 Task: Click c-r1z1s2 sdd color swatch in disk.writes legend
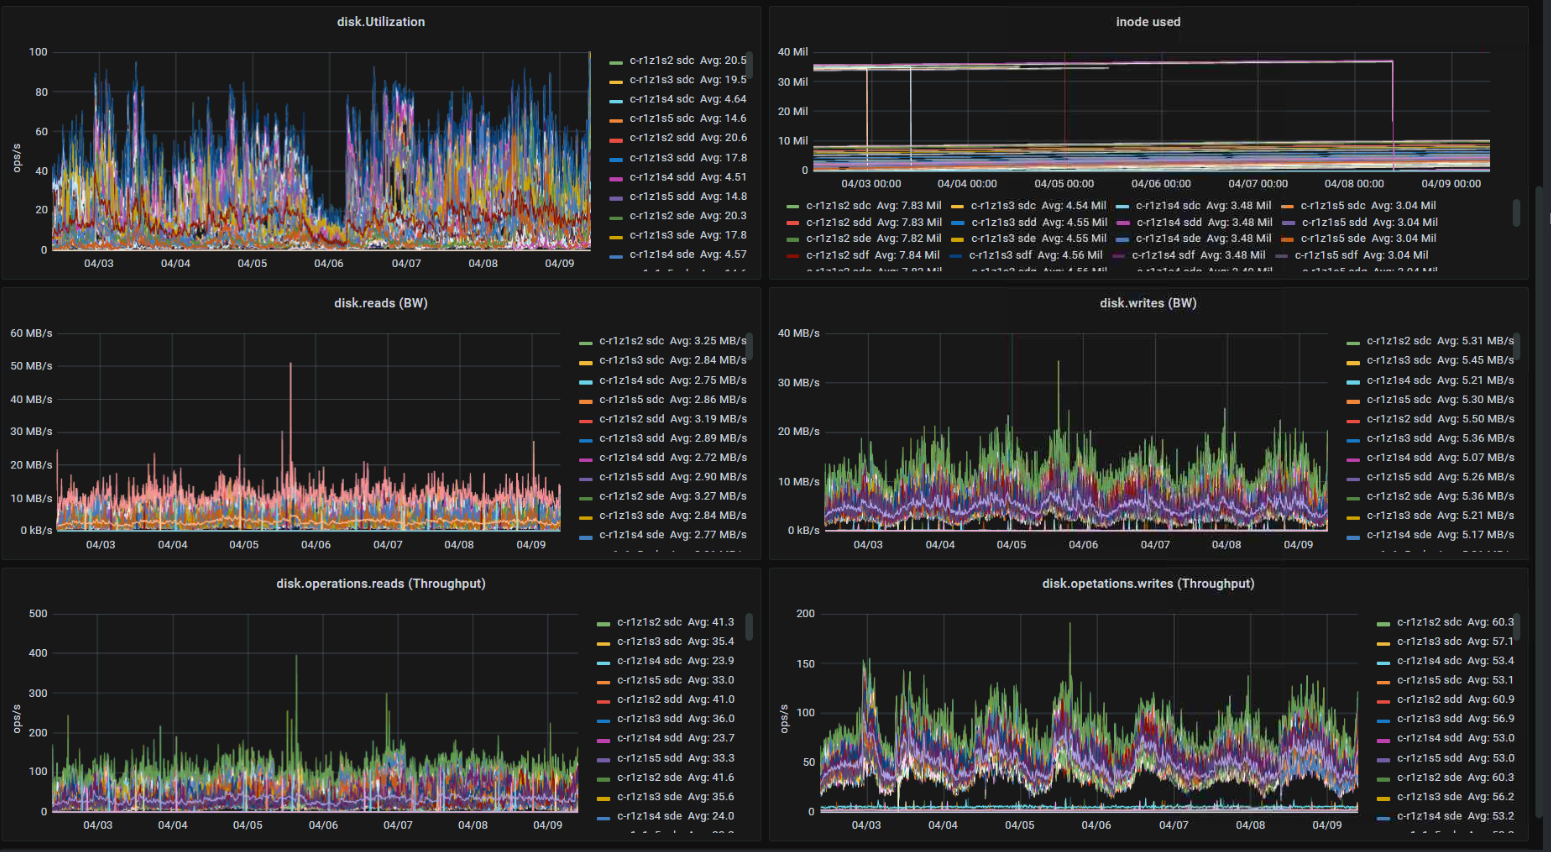click(x=1353, y=420)
